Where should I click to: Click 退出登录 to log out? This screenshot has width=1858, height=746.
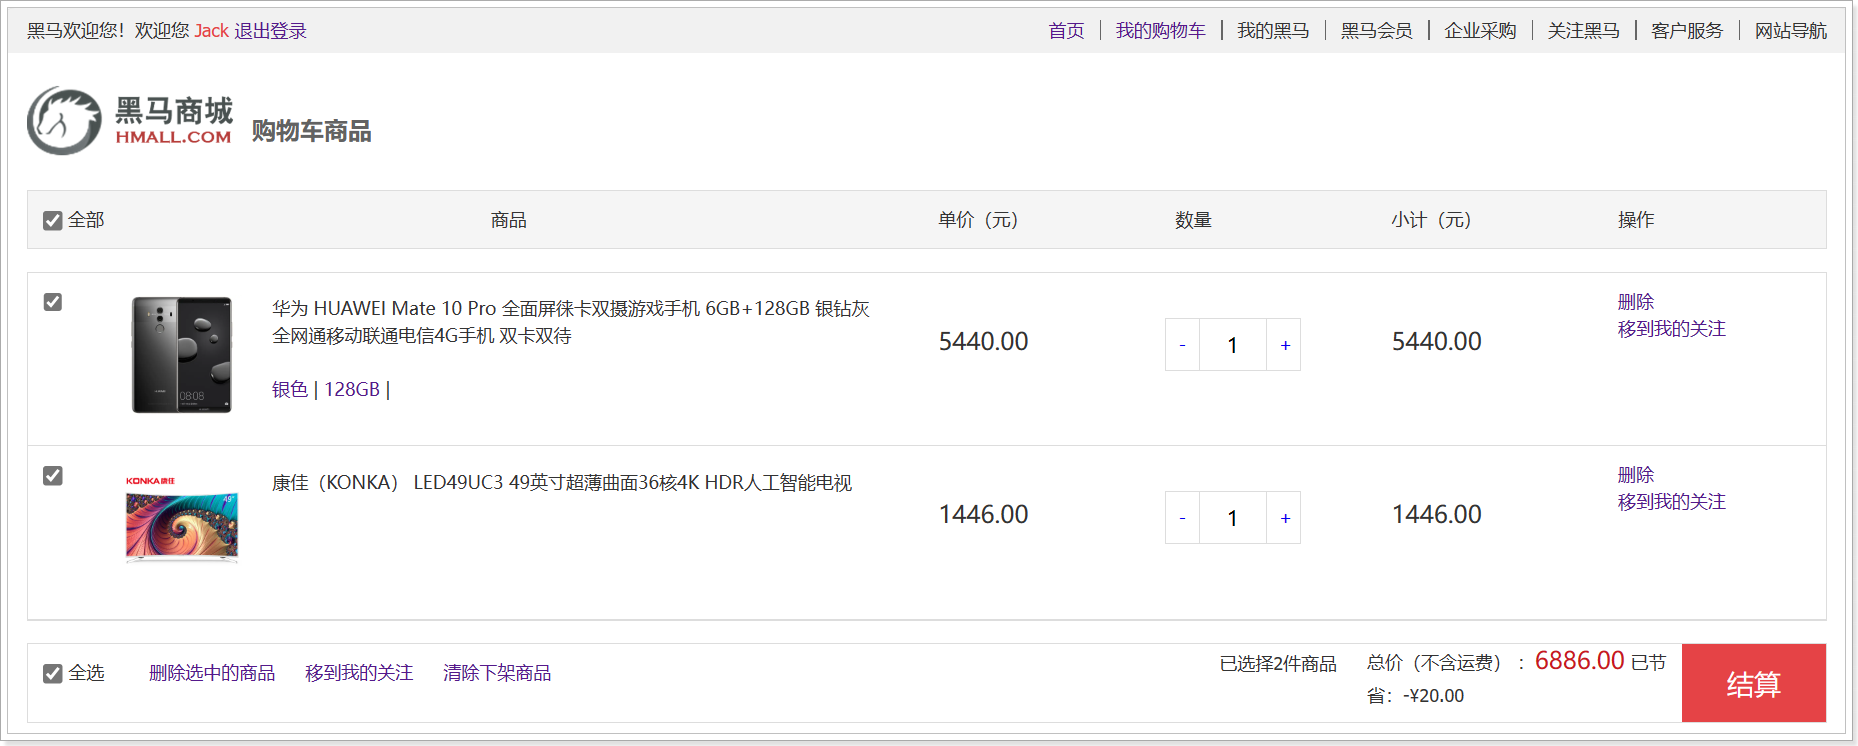[271, 31]
